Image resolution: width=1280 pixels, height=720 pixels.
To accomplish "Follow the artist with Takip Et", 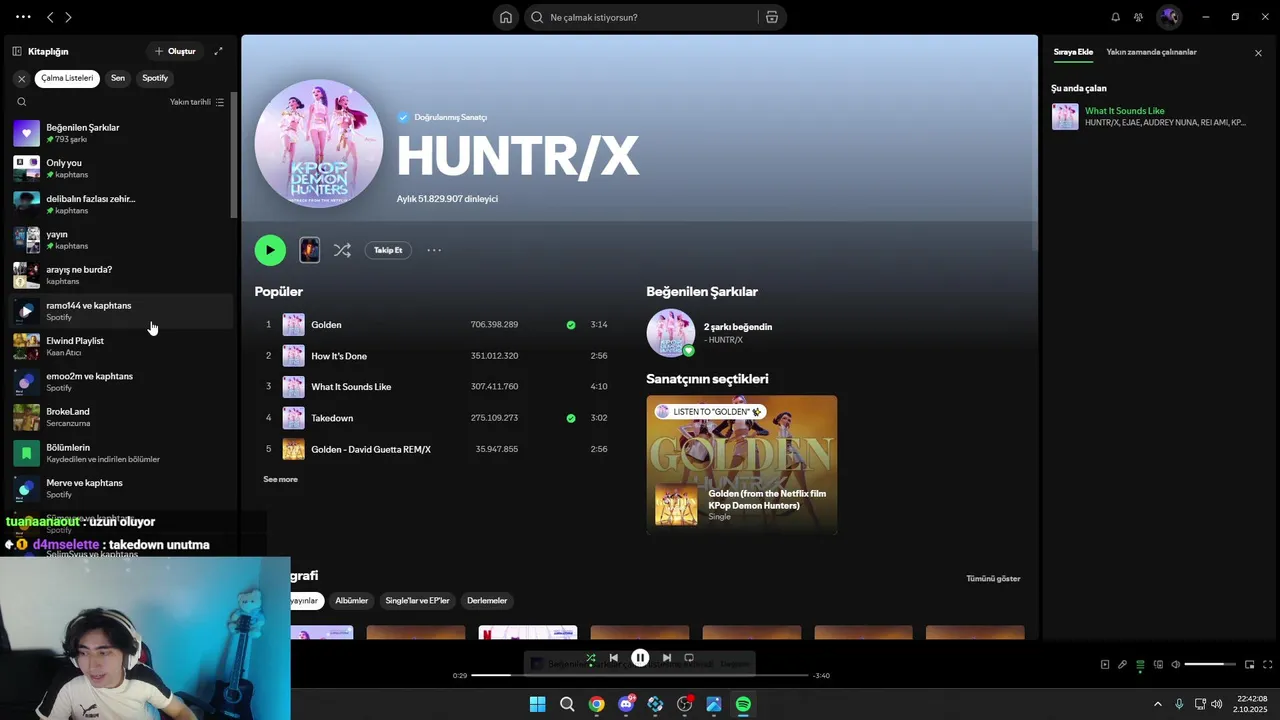I will 388,250.
